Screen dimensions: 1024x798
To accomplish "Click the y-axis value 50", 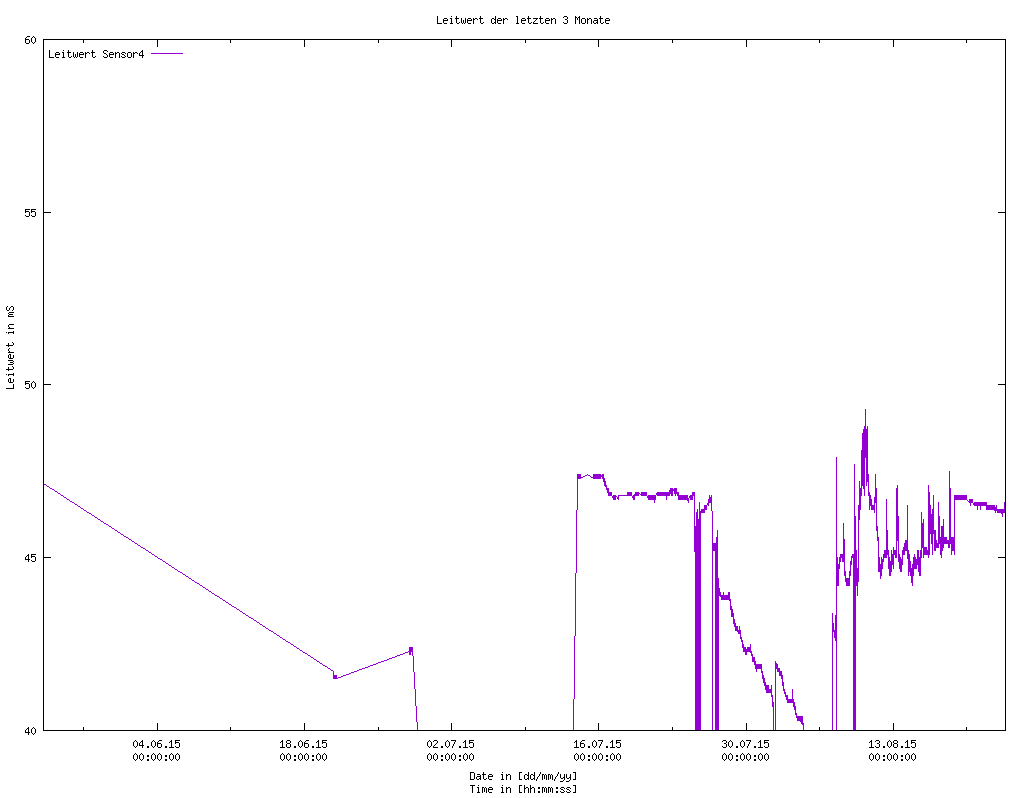I will tap(30, 385).
